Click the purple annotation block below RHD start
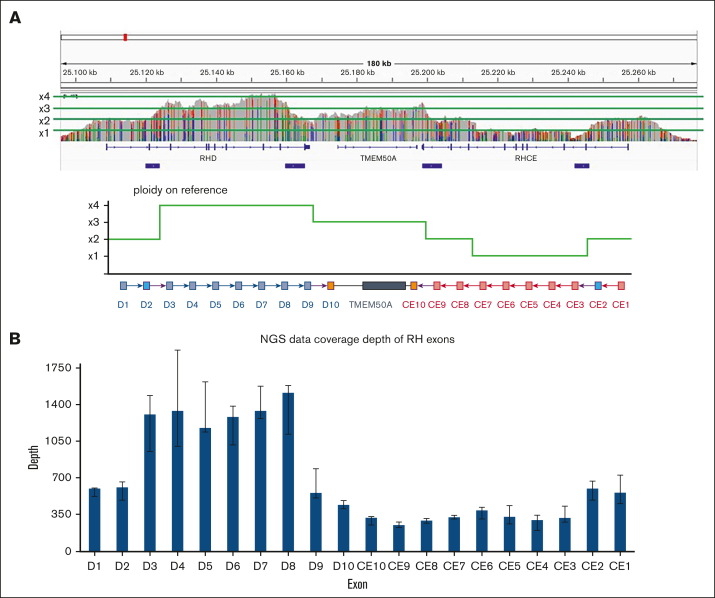Image resolution: width=715 pixels, height=598 pixels. (153, 166)
